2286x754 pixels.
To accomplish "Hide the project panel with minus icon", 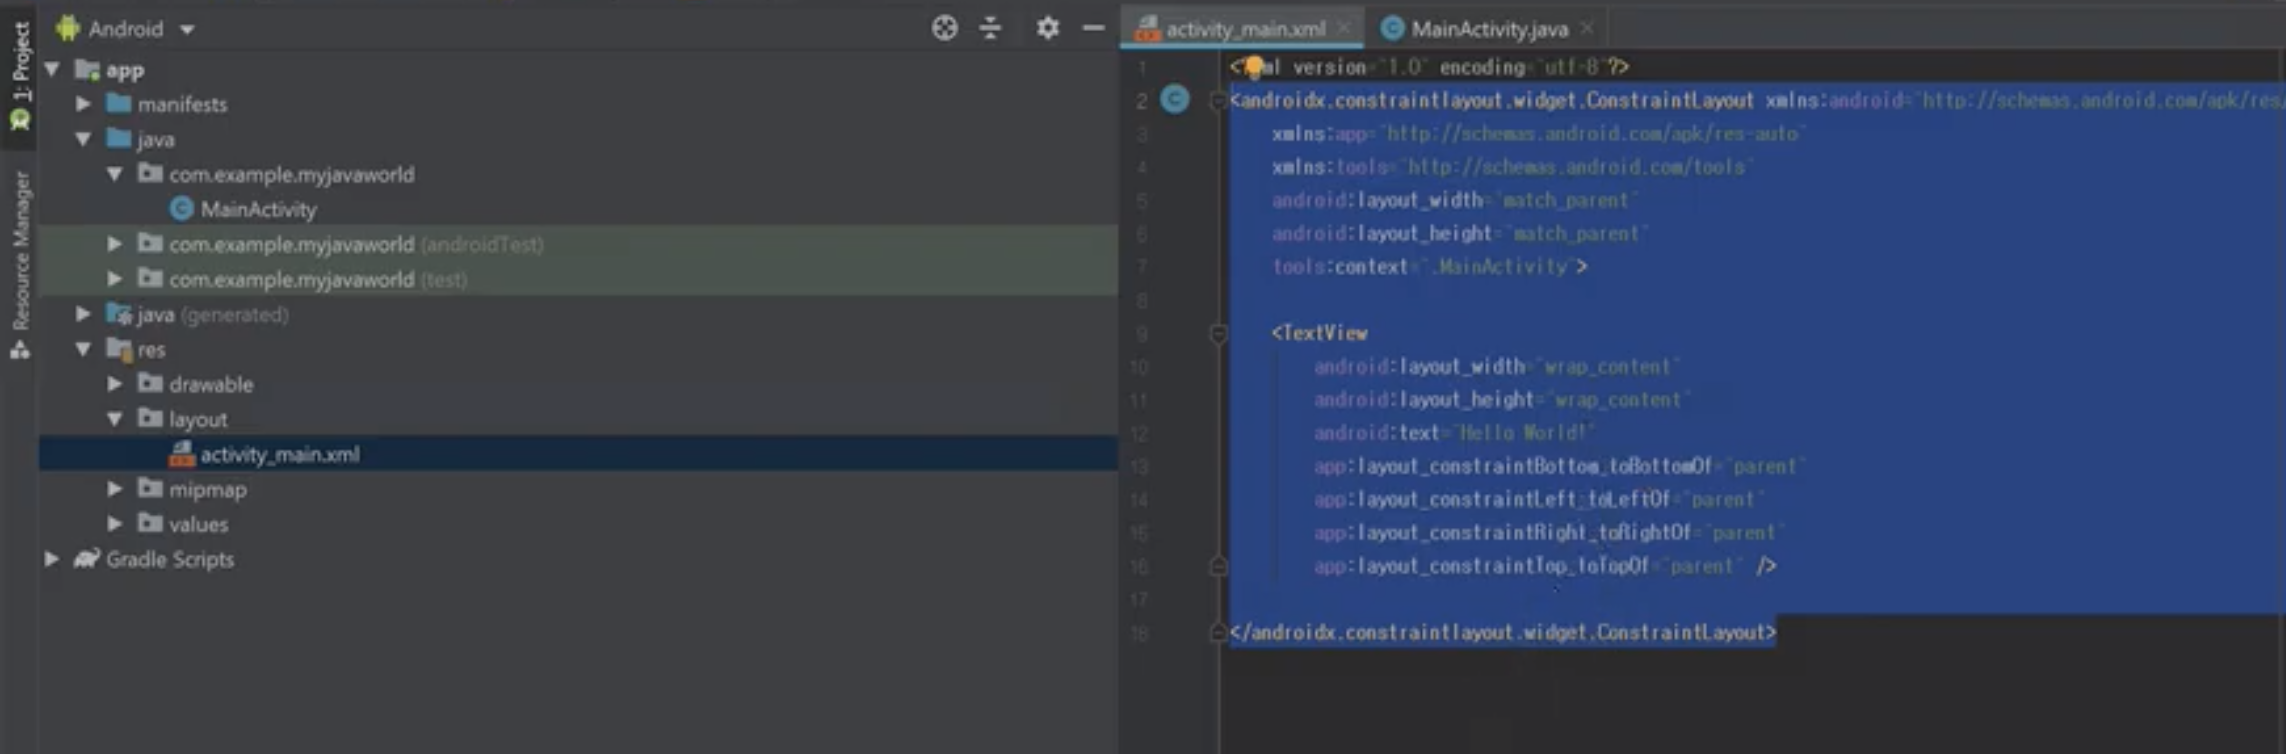I will coord(1094,28).
